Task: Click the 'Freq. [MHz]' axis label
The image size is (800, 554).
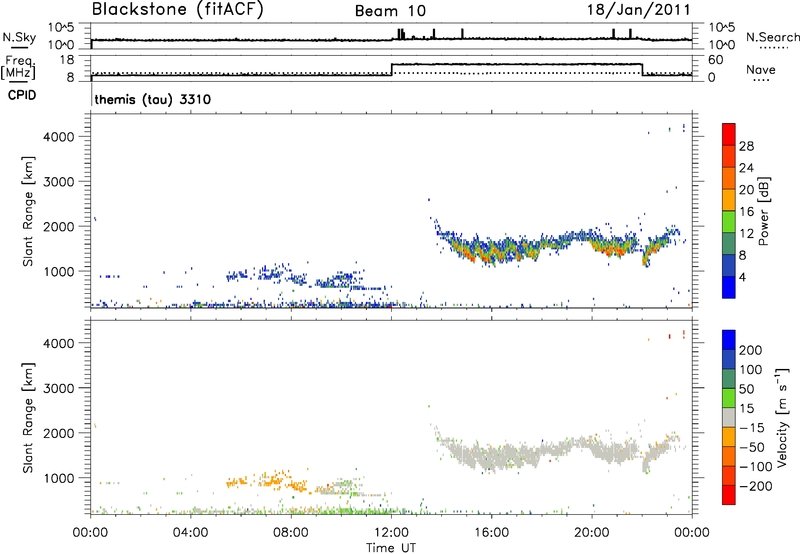Action: tap(19, 68)
